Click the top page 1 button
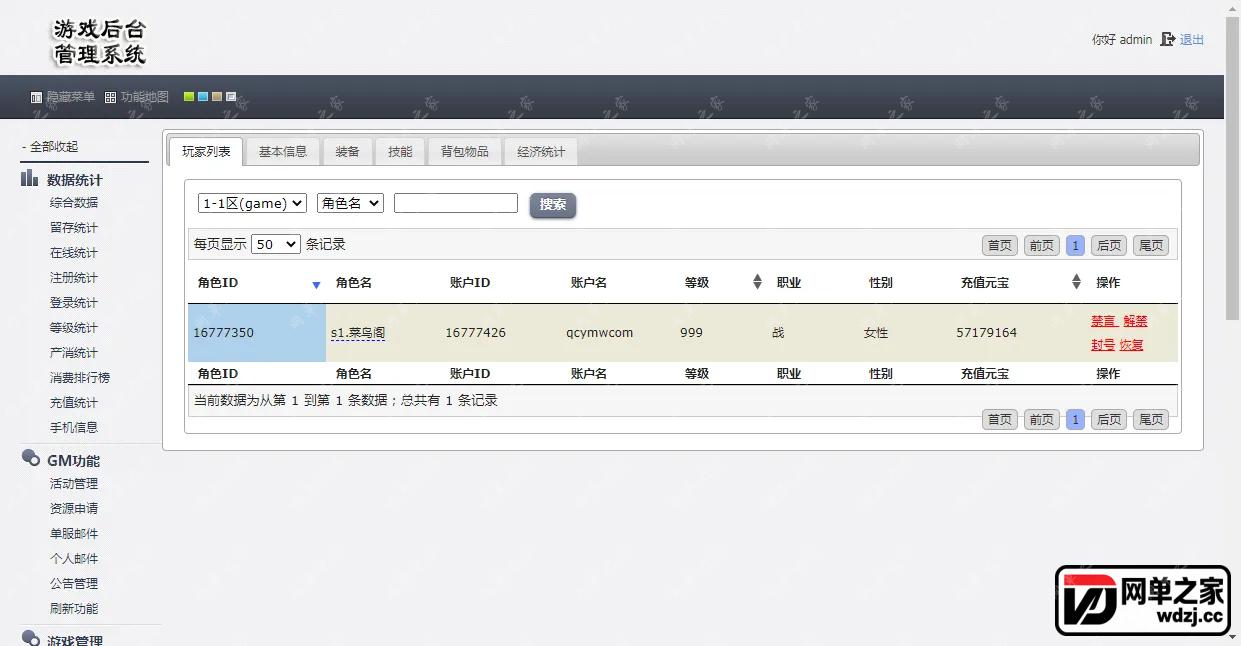The width and height of the screenshot is (1241, 646). coord(1075,246)
